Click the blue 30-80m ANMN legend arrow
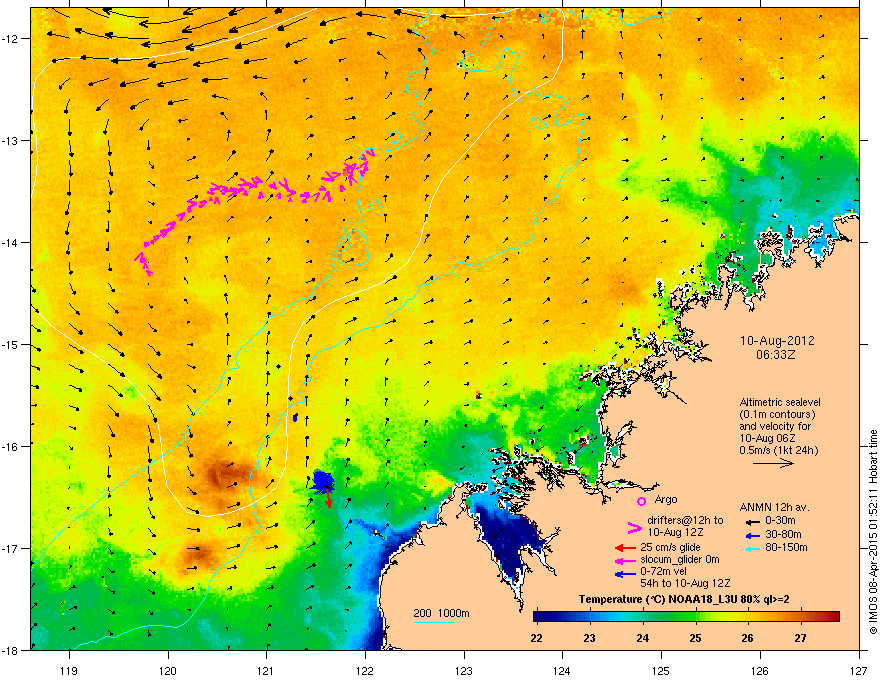 (x=752, y=535)
